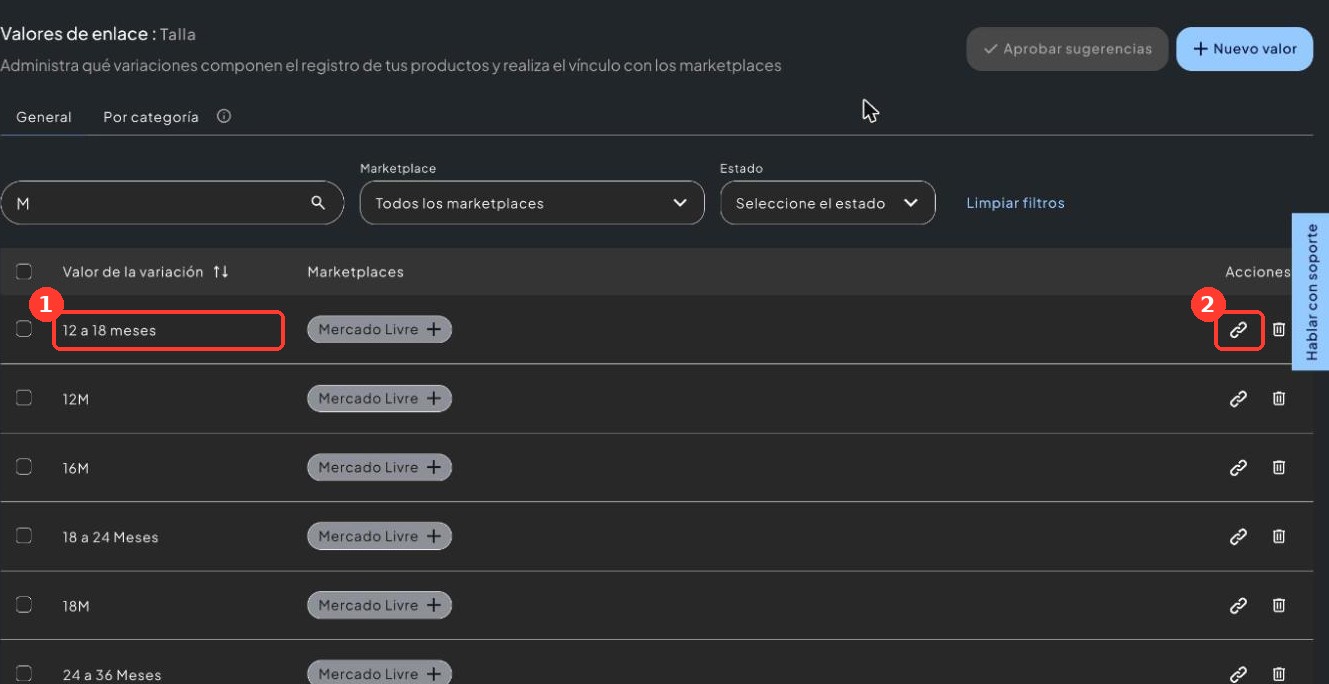Click the 24 a 36 Meses value text
The image size is (1329, 684).
[x=111, y=675]
